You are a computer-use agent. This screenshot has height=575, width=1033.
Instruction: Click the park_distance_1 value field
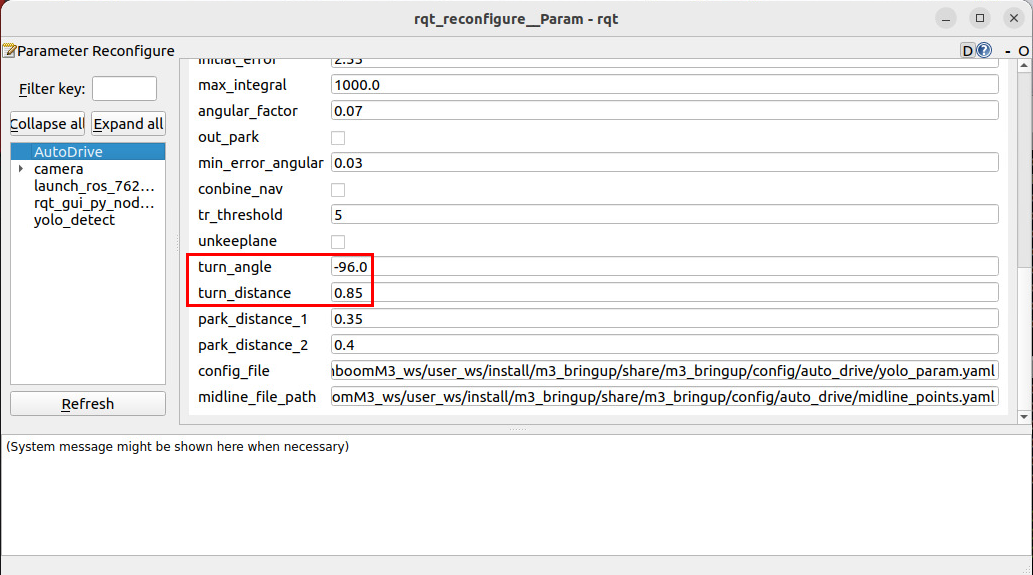point(665,319)
